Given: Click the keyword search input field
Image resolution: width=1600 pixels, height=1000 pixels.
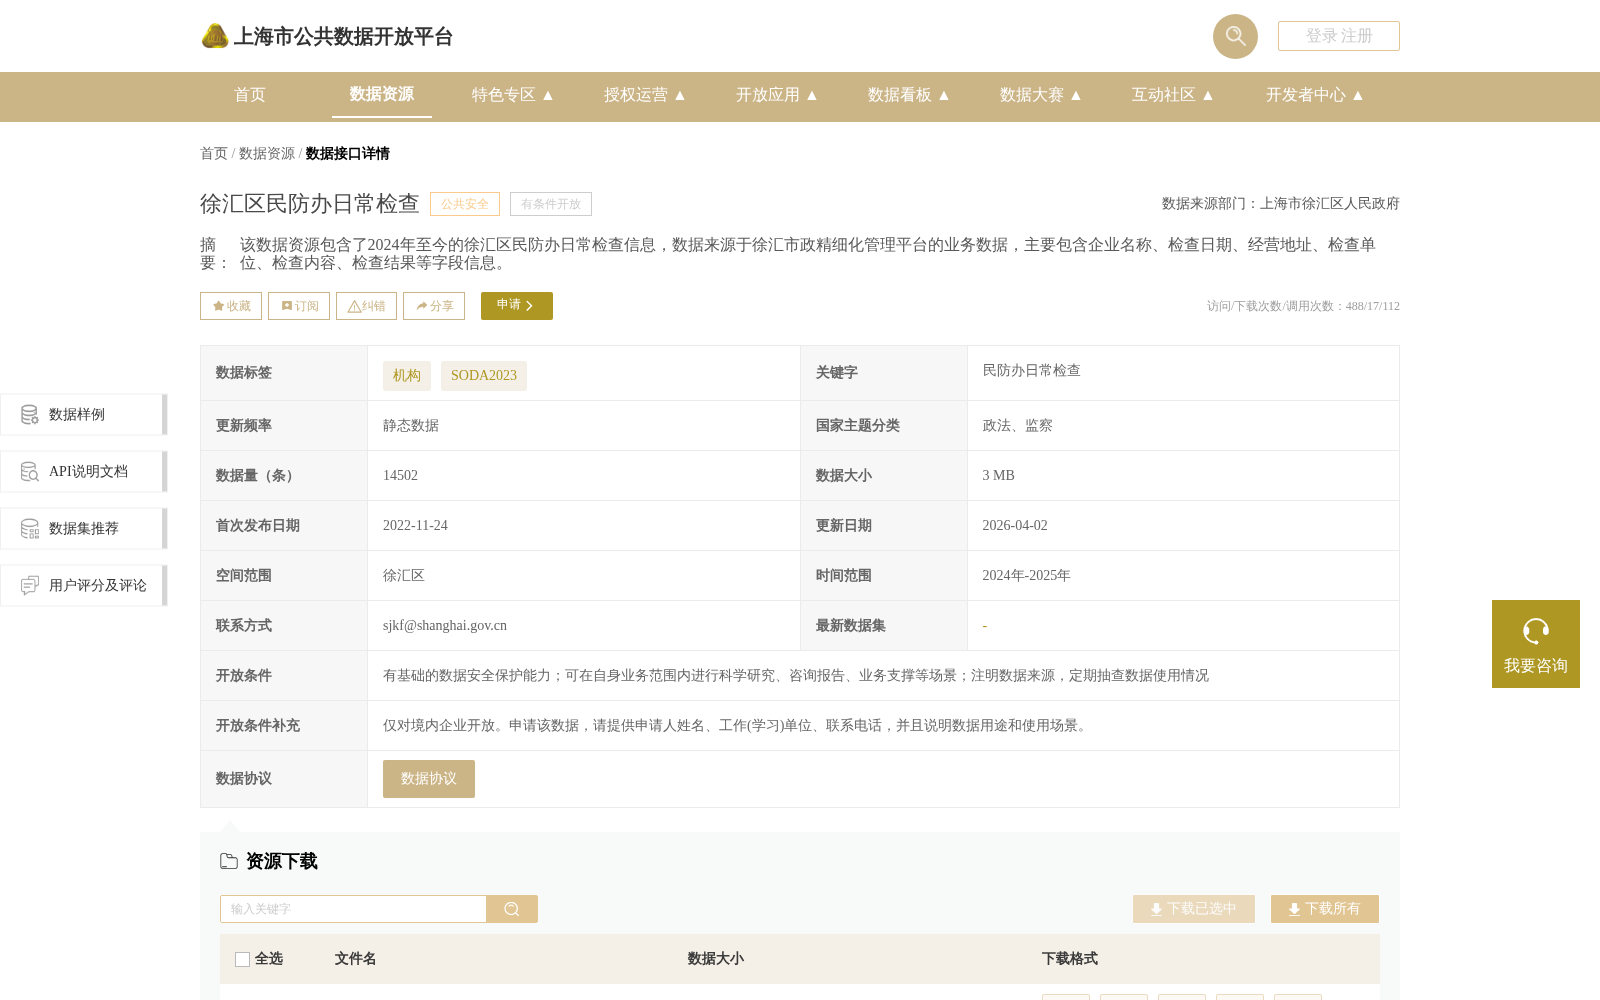Looking at the screenshot, I should (353, 909).
